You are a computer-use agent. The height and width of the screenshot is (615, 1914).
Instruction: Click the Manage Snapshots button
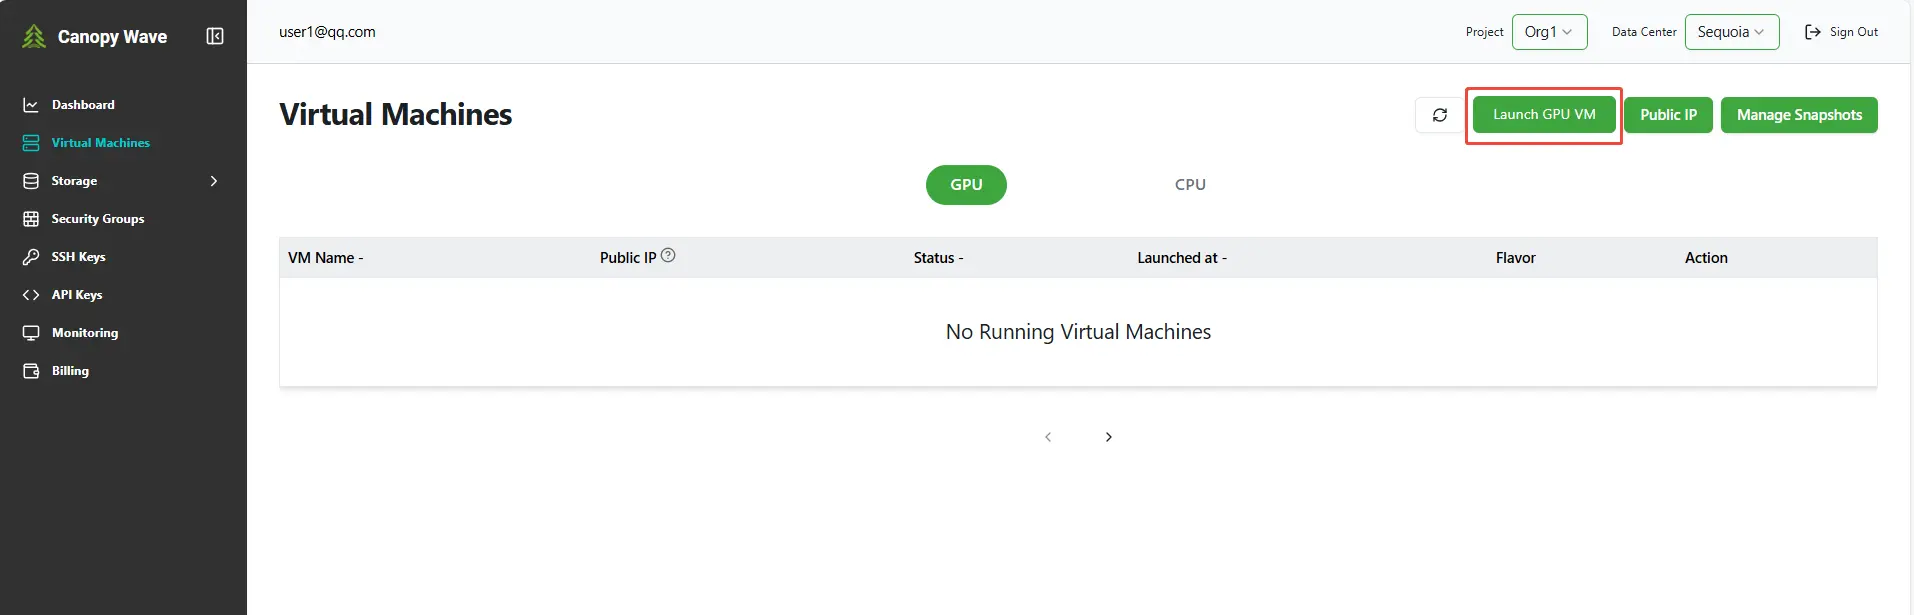click(x=1798, y=115)
